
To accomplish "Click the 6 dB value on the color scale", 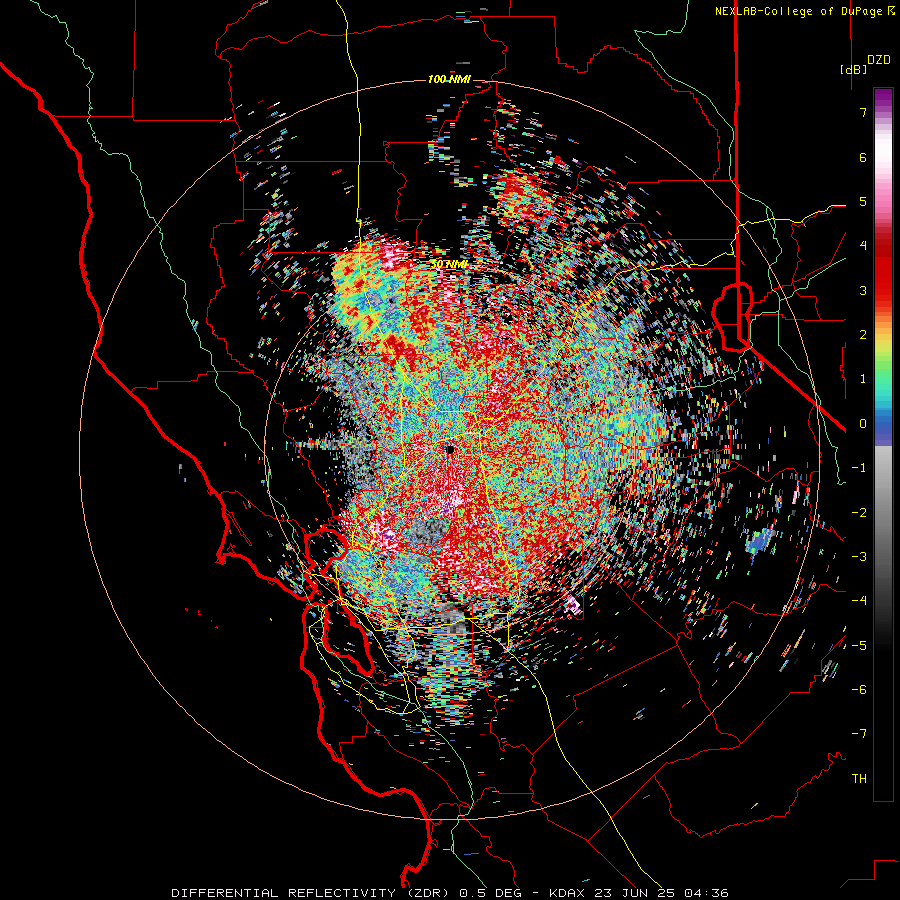I will point(863,157).
